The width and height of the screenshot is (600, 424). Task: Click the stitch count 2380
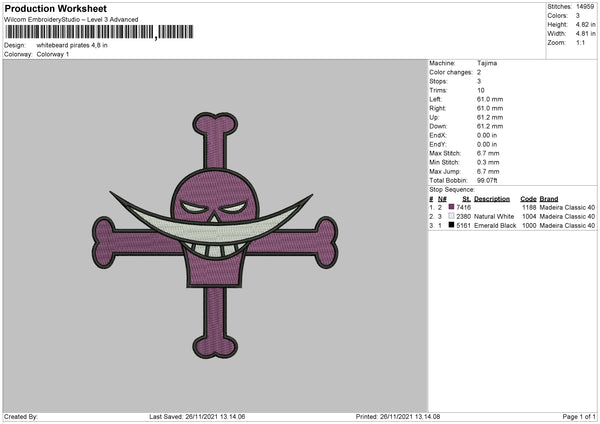(463, 217)
